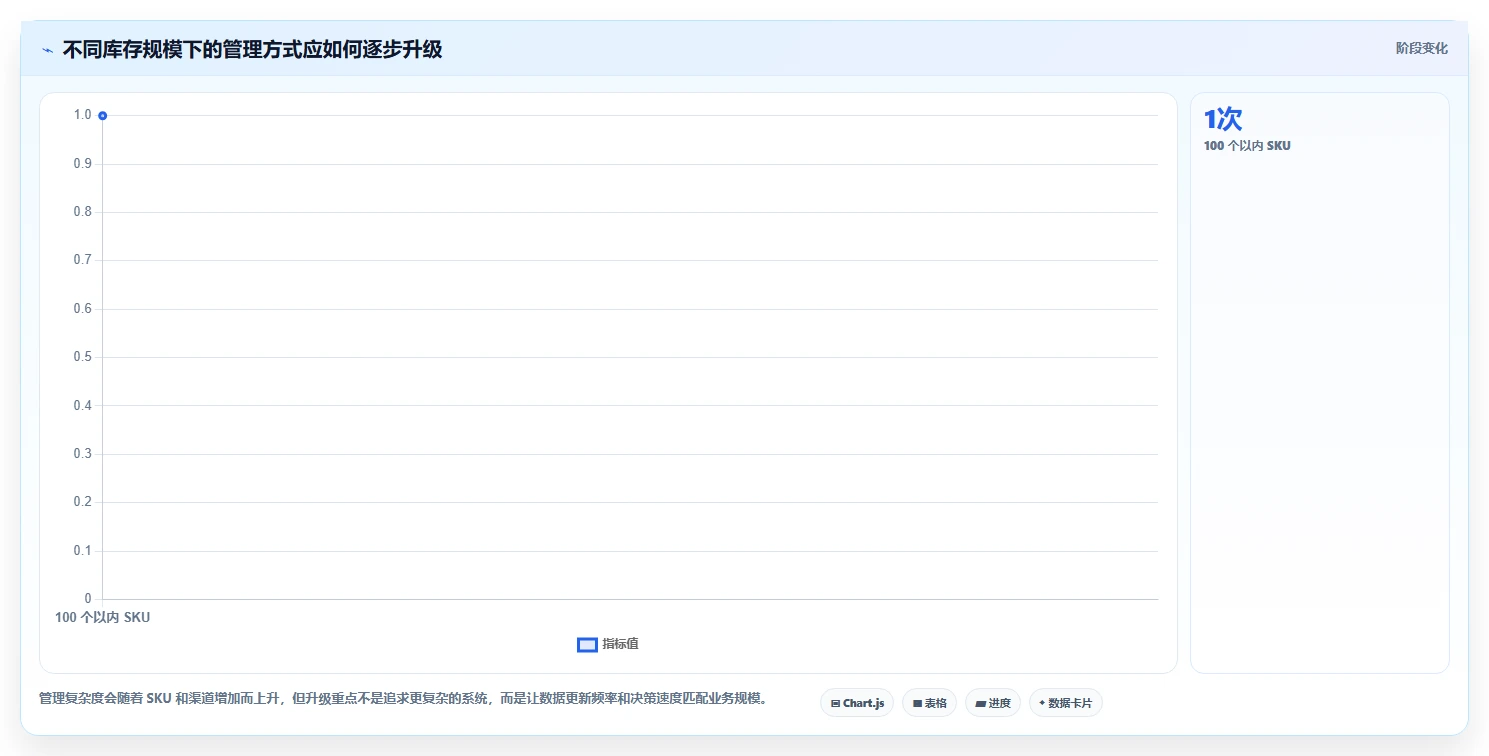Viewport: 1489px width, 756px height.
Task: Click the 1次 stat value
Action: click(x=1222, y=119)
